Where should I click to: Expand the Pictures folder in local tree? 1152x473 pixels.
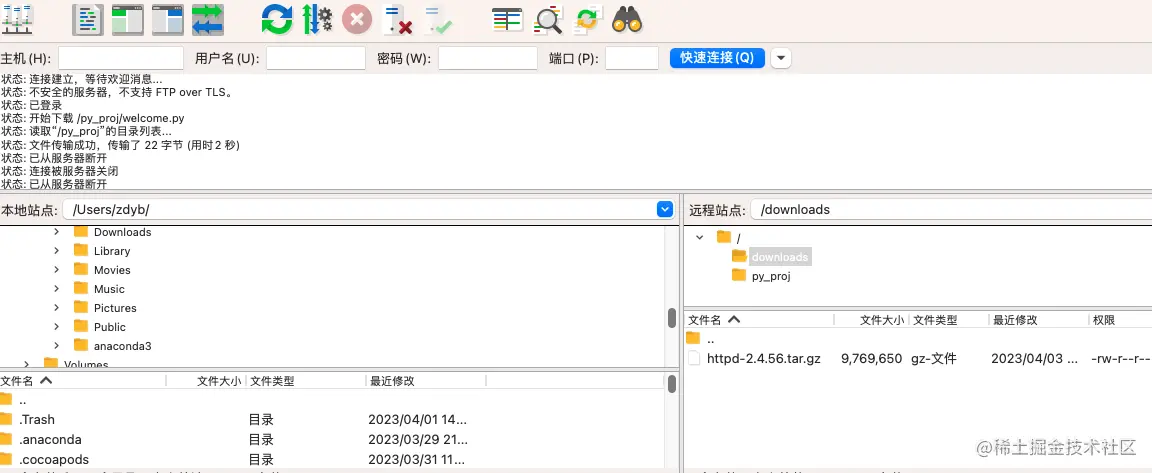(x=57, y=308)
